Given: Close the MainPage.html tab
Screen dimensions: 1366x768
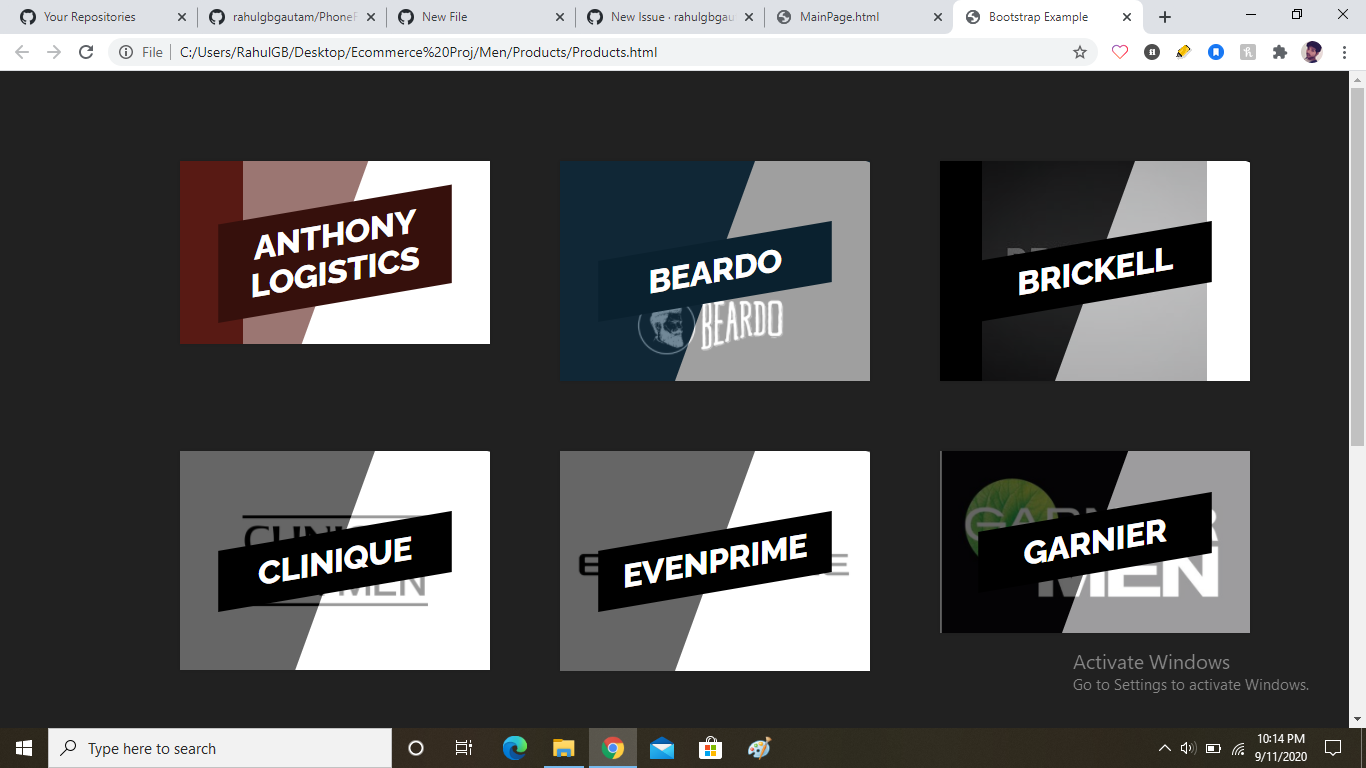Looking at the screenshot, I should (937, 17).
